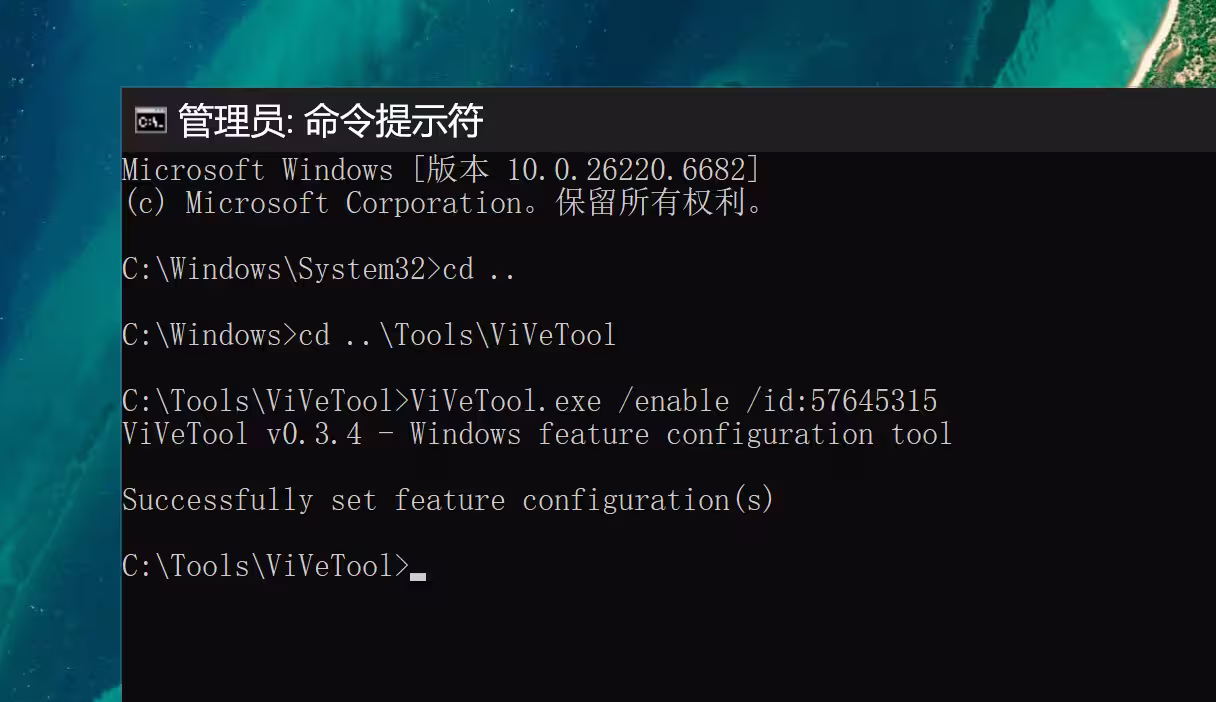Click the '管理员: 命令提示符' window title
The height and width of the screenshot is (702, 1216).
tap(331, 121)
